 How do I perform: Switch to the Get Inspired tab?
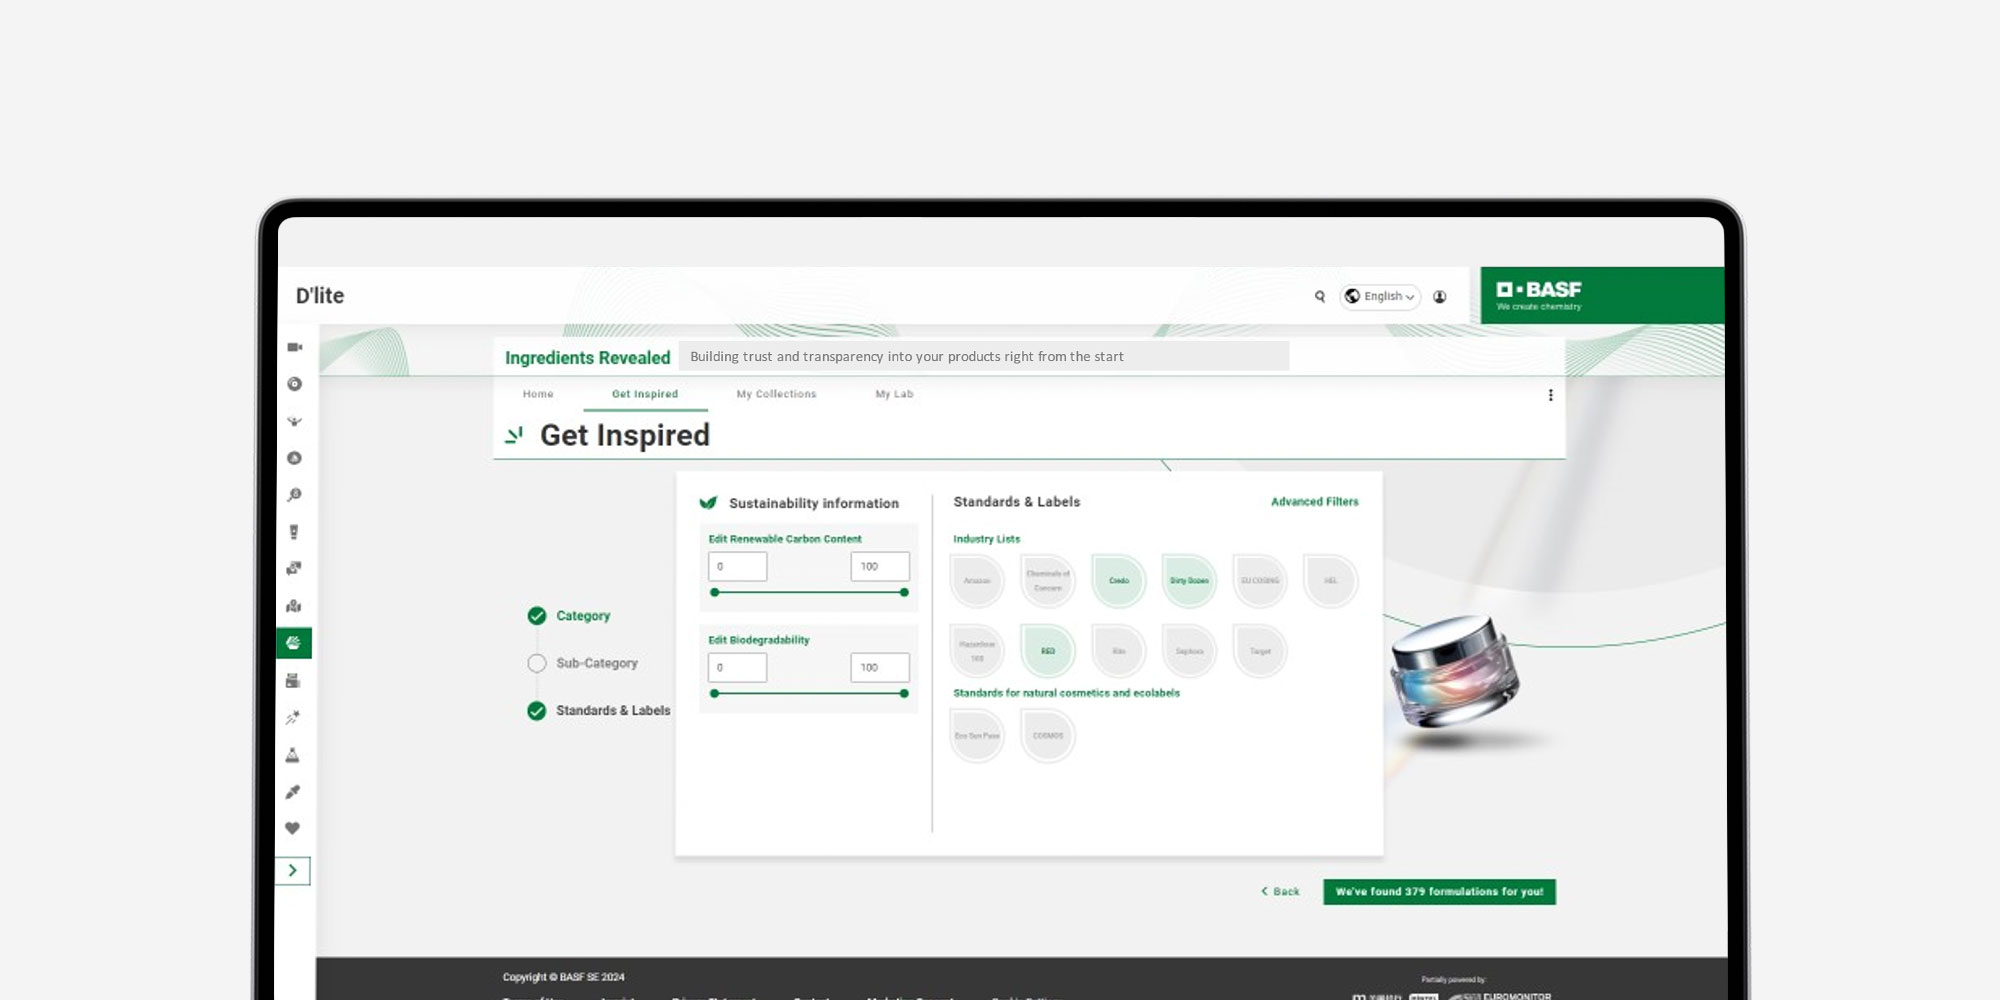pos(645,394)
